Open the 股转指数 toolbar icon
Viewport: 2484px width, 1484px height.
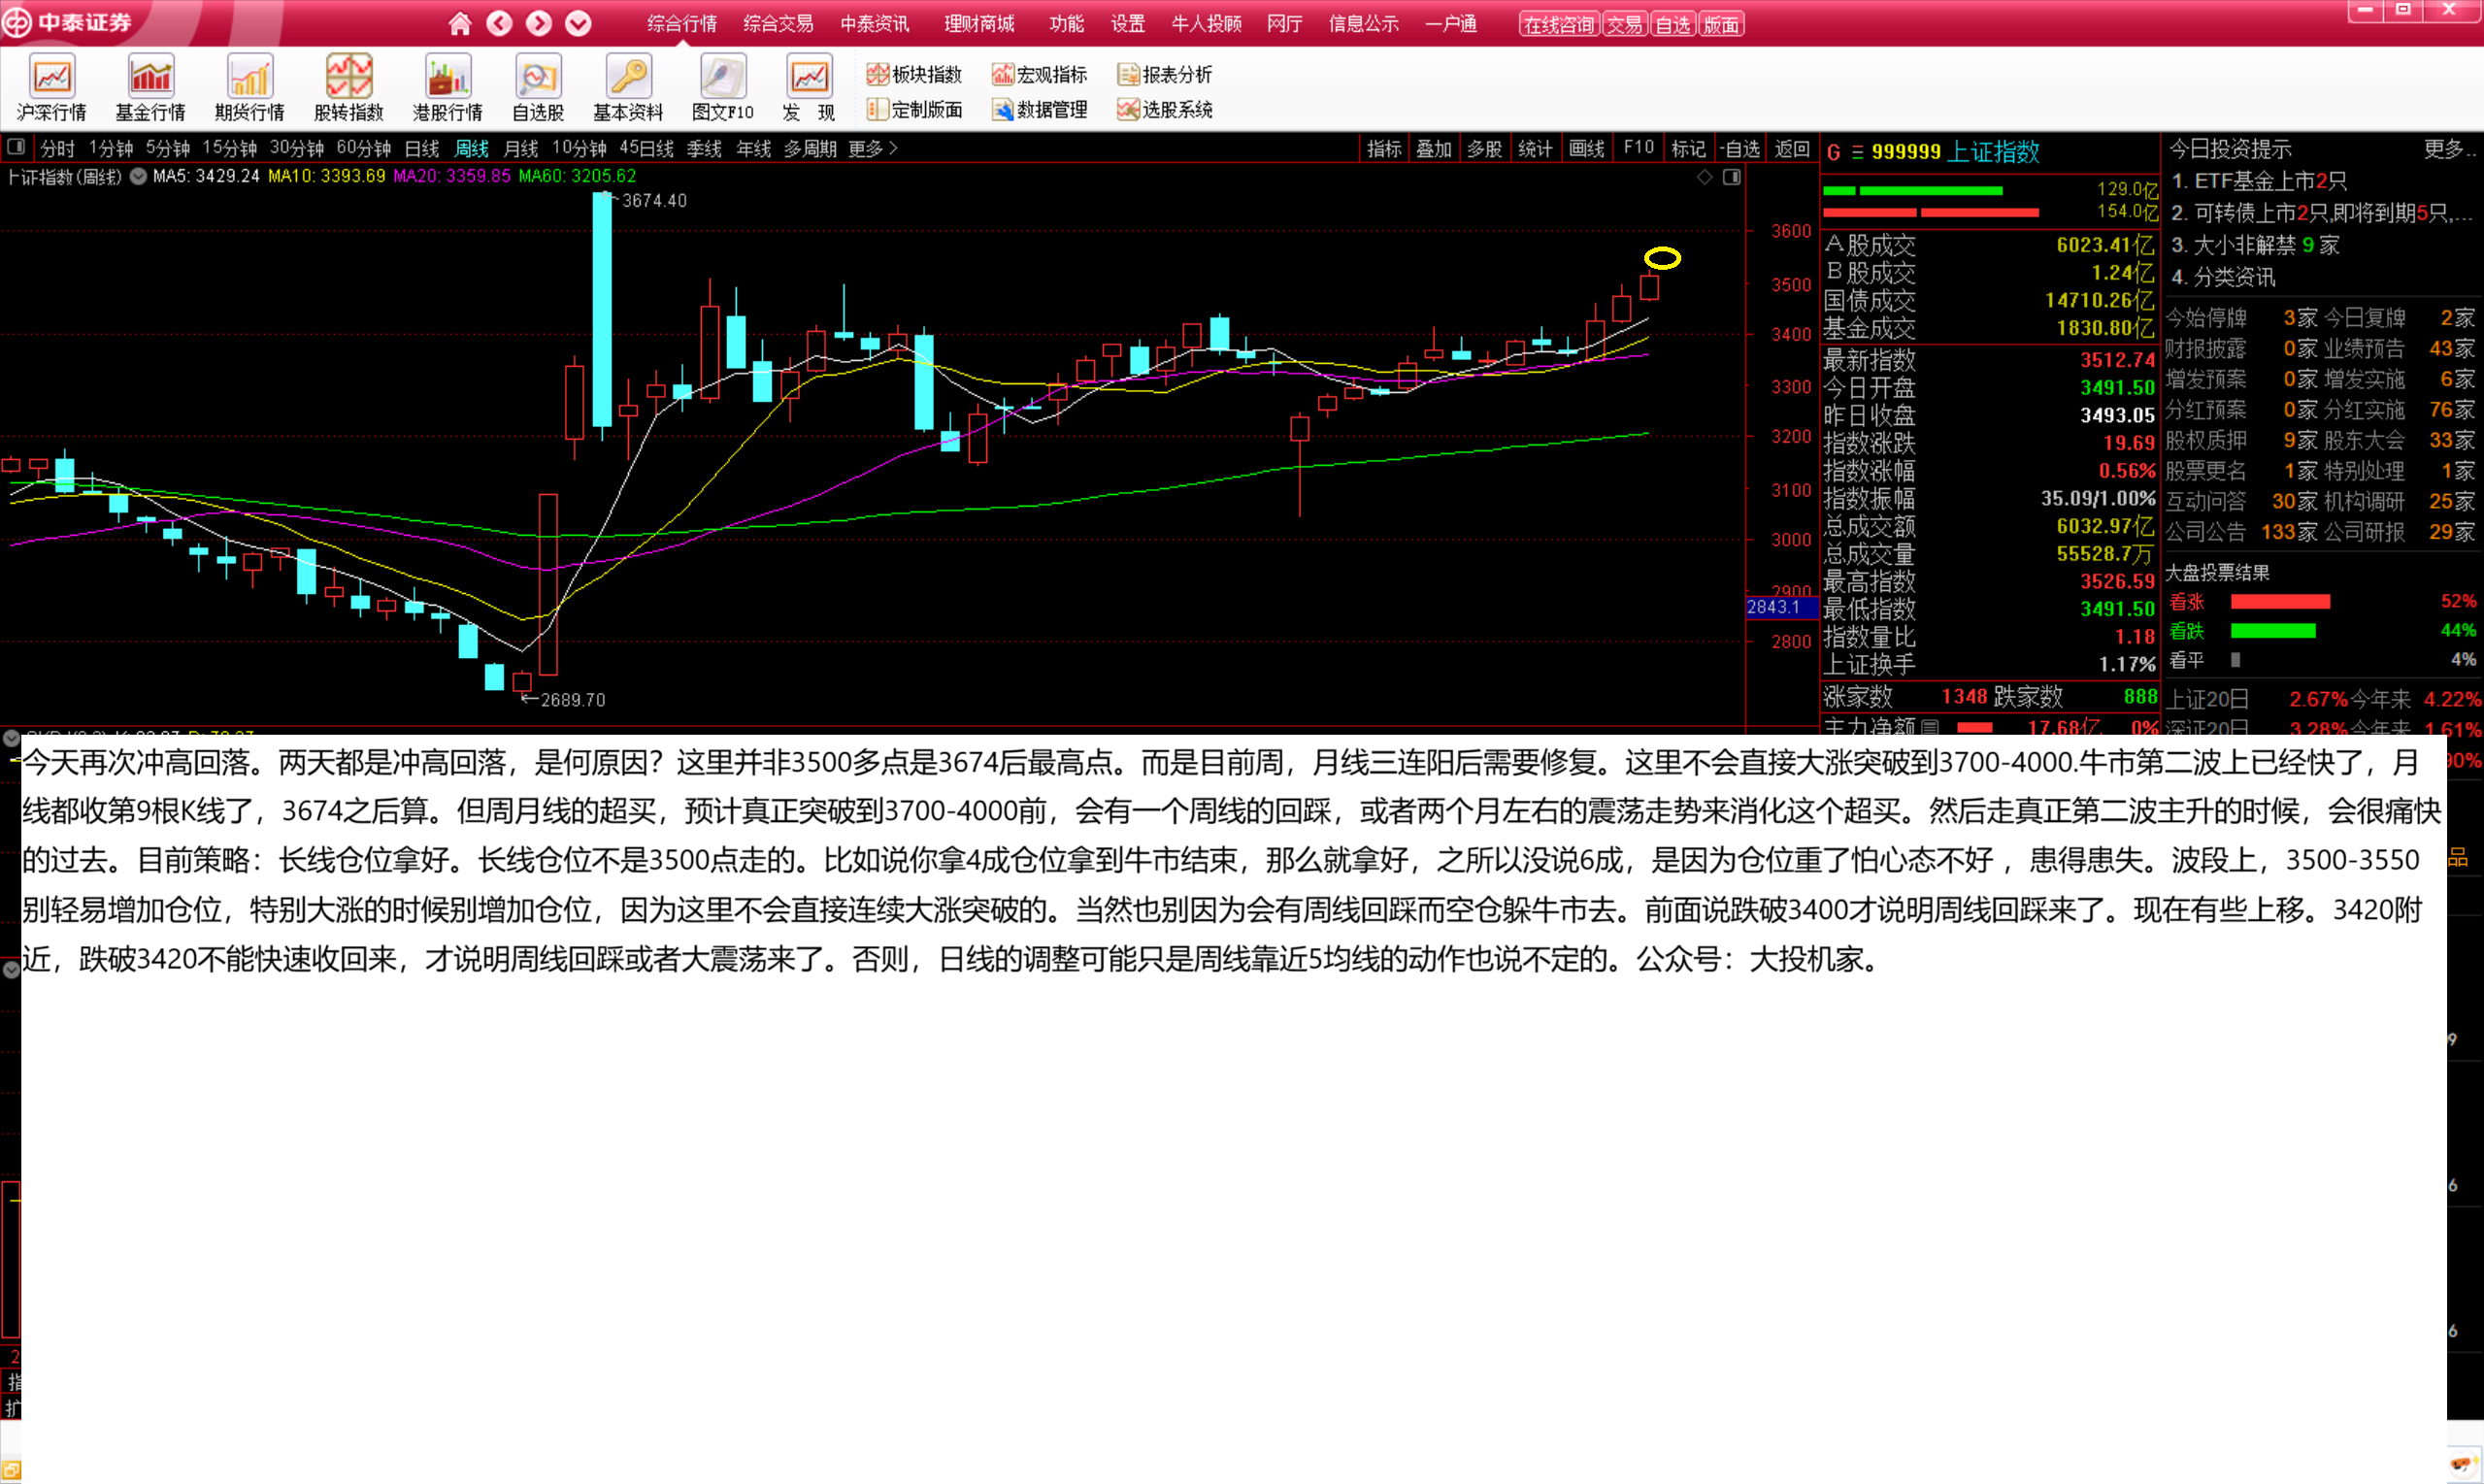349,88
